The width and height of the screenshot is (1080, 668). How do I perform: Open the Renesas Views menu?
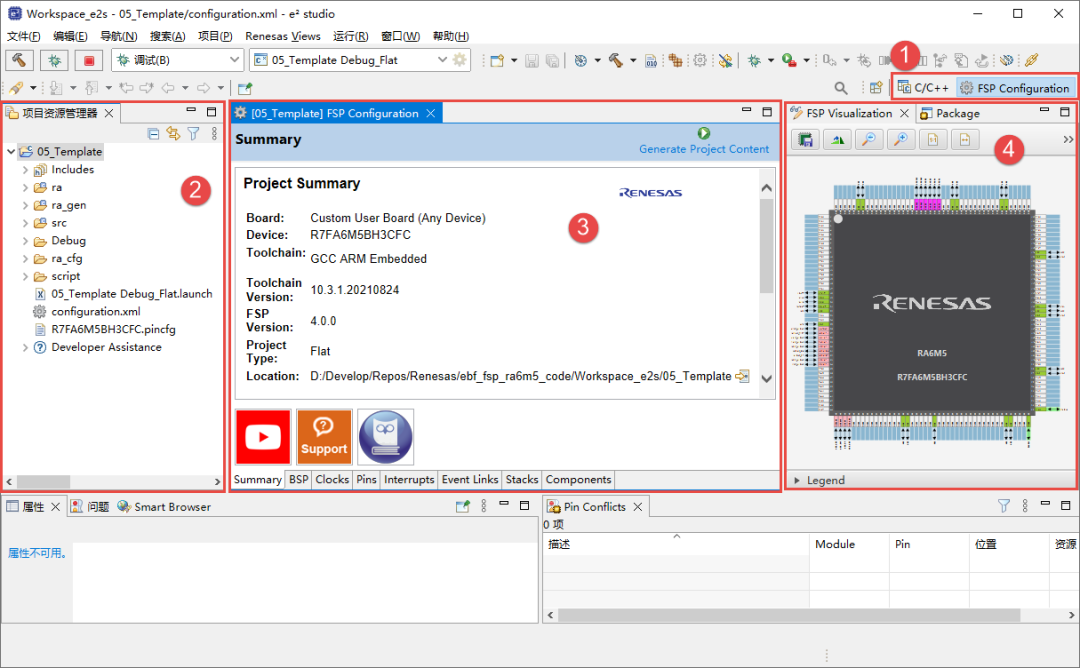pos(282,36)
